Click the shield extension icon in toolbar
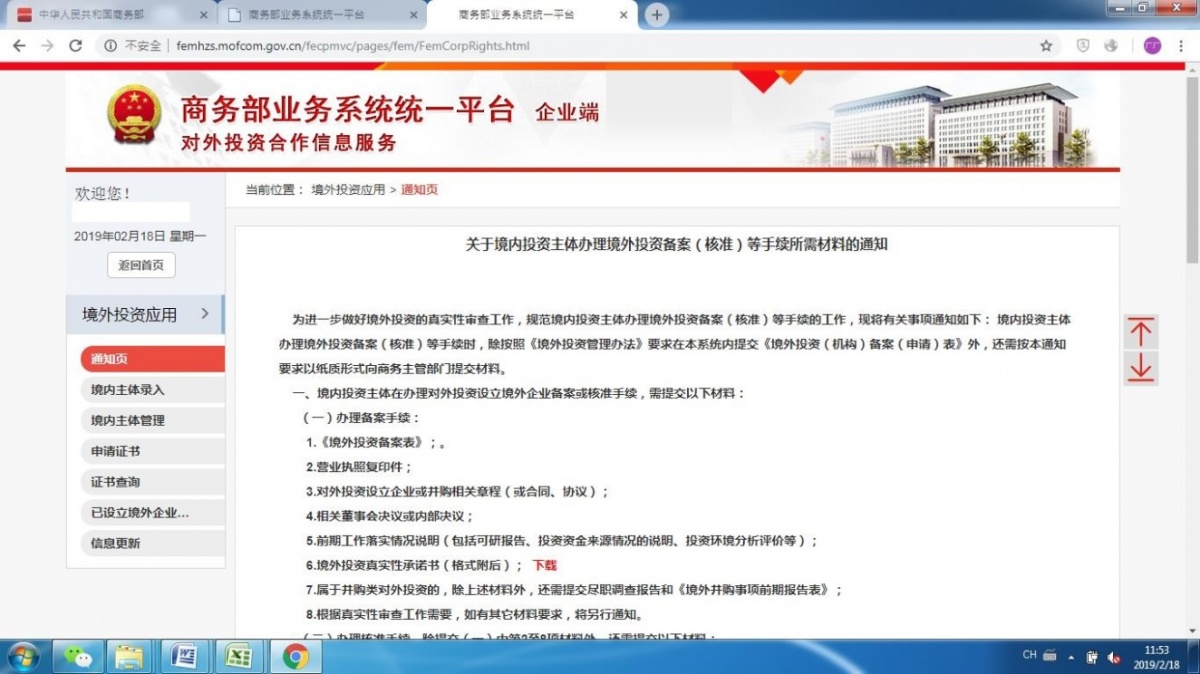Screen dimensions: 1200x674 click(x=1082, y=46)
